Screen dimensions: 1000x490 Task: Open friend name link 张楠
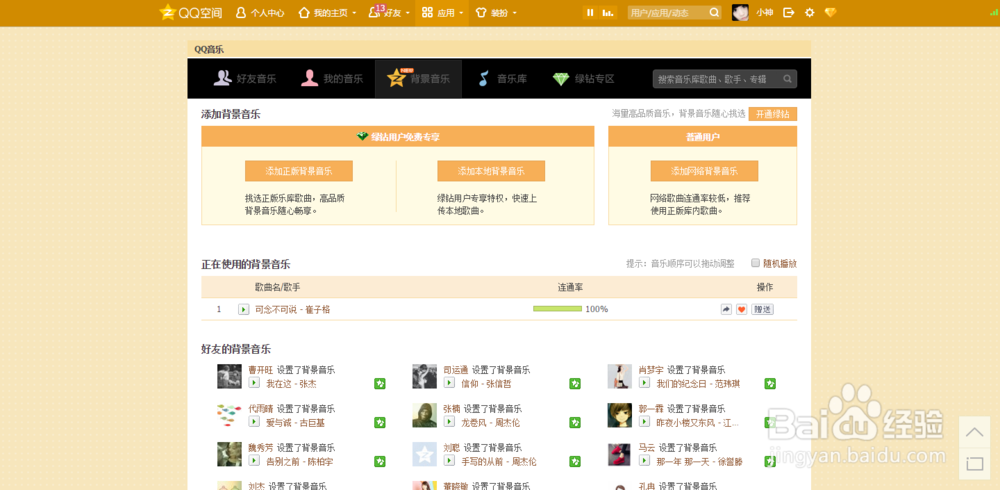point(452,409)
